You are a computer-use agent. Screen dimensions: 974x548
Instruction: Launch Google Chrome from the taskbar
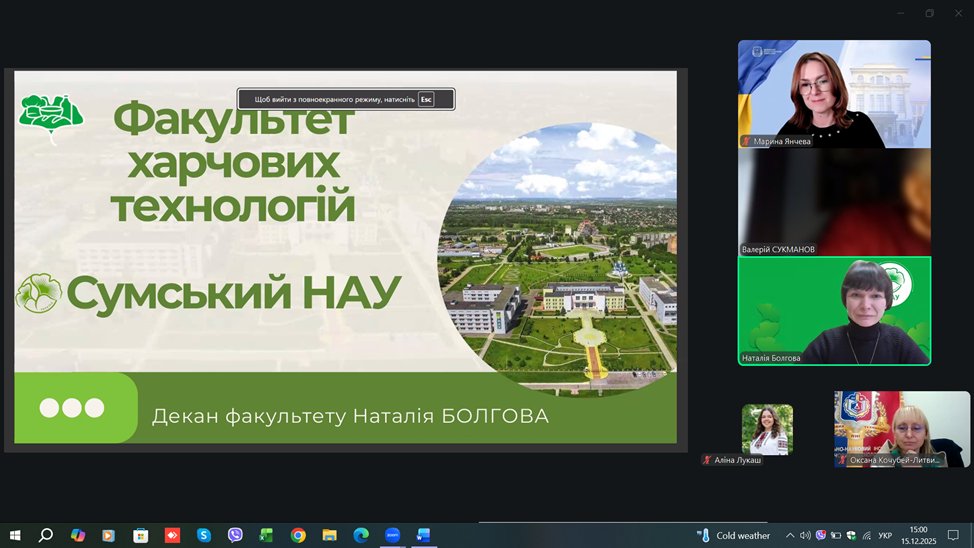click(x=298, y=535)
